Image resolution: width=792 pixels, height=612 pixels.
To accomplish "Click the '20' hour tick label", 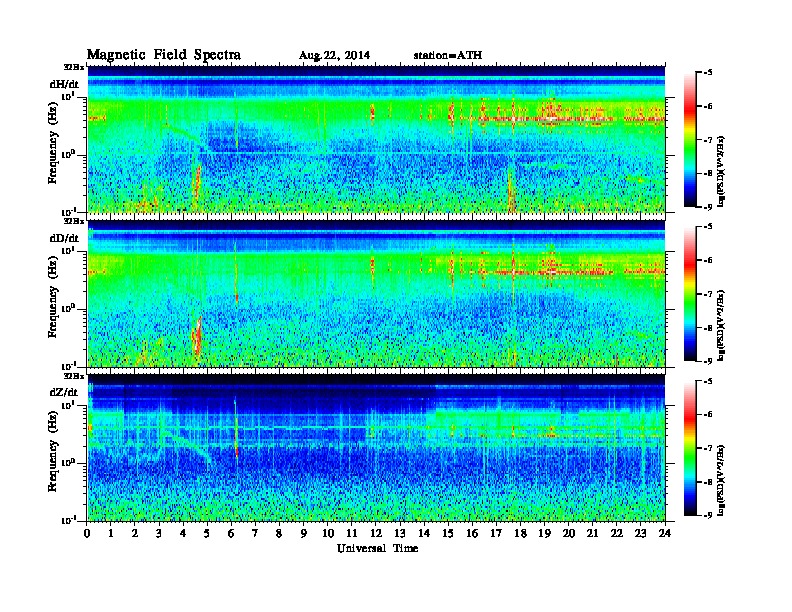I will [x=569, y=533].
